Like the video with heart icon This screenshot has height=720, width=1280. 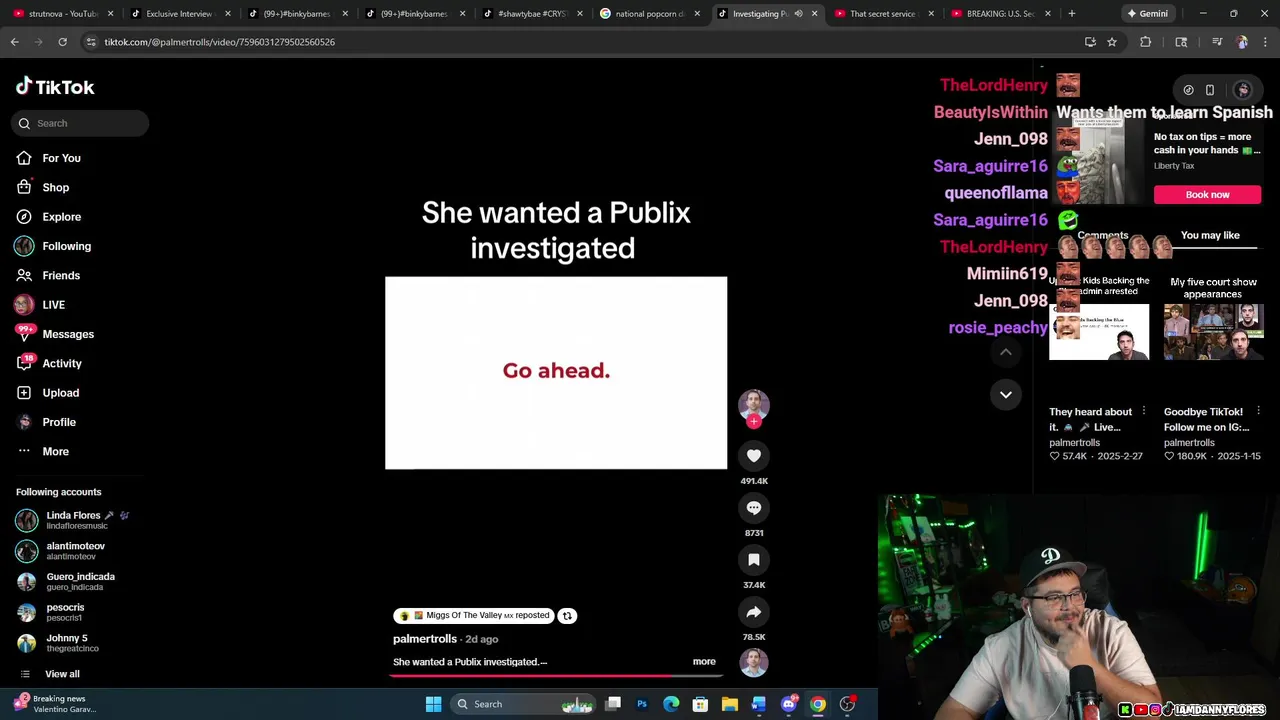pyautogui.click(x=754, y=456)
